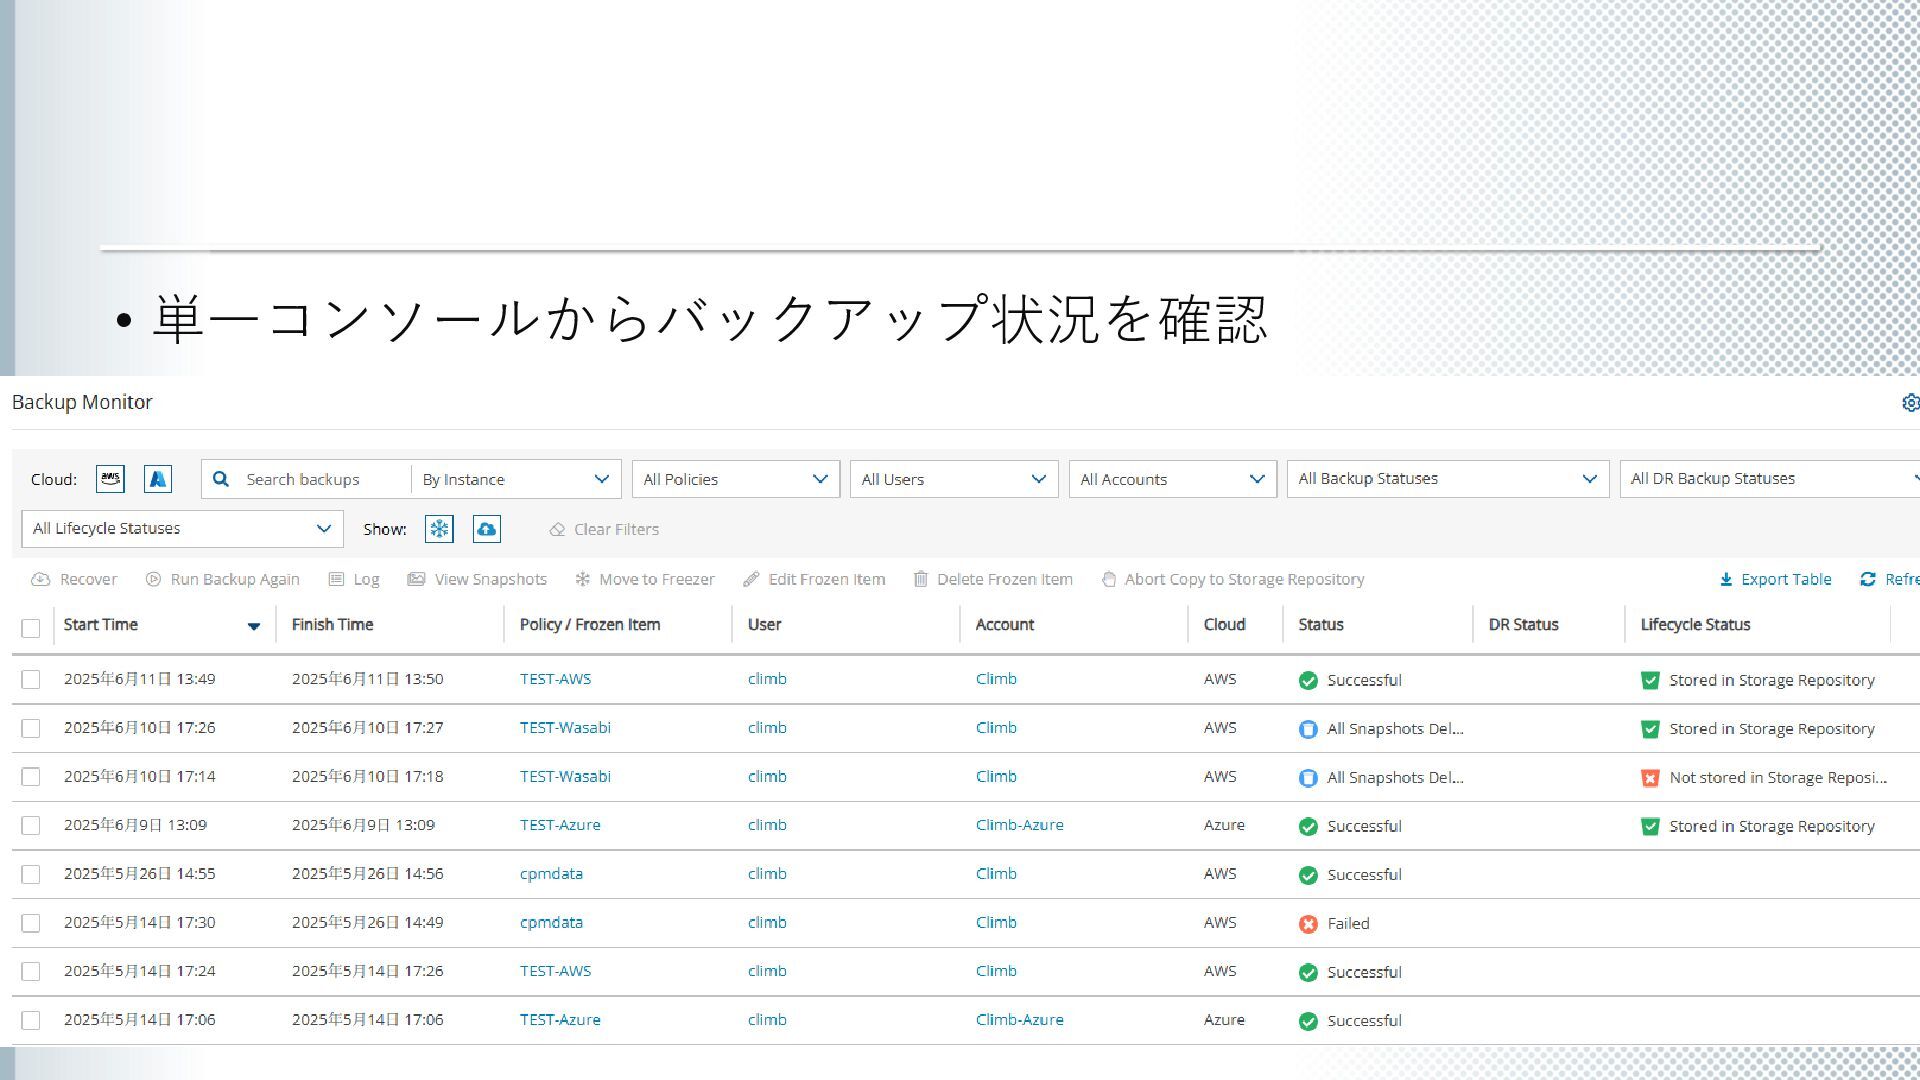Viewport: 1920px width, 1080px height.
Task: Toggle the snowflake frozen items icon
Action: click(x=439, y=529)
